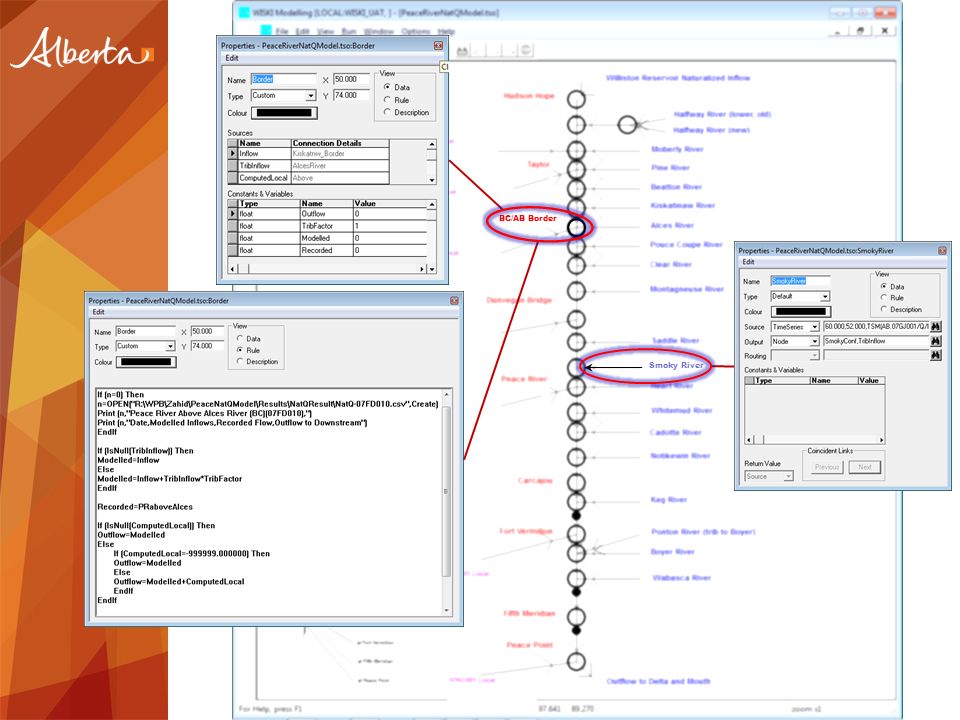Click the WISKI Modelling title bar app icon

point(244,12)
